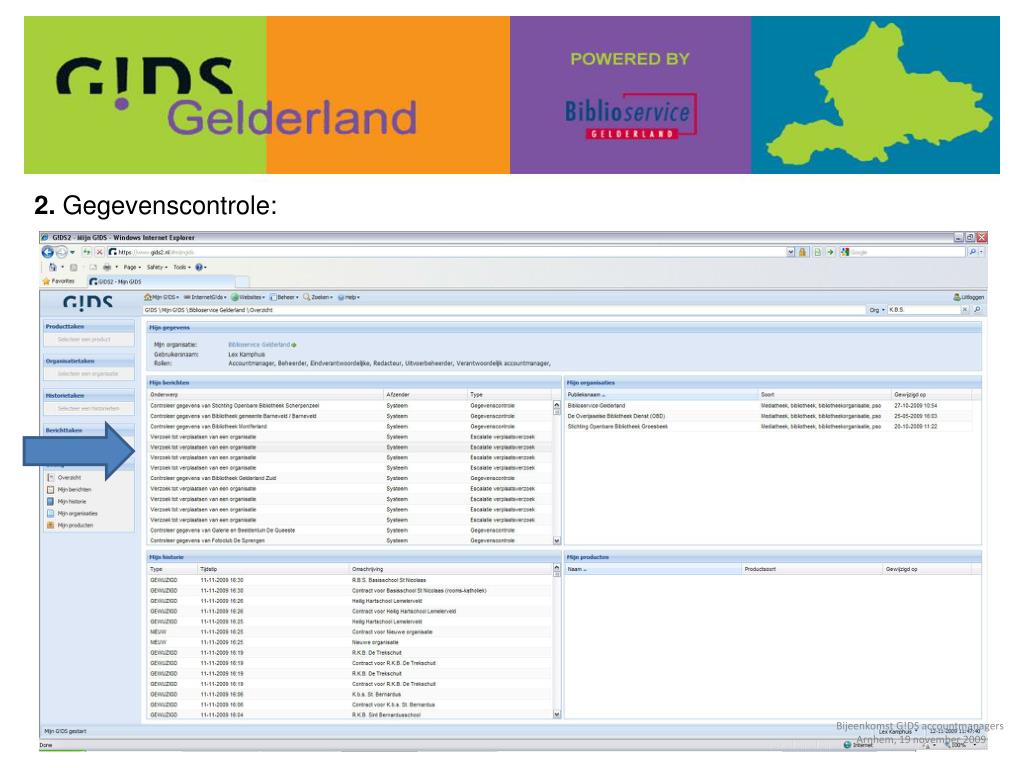Screen dimensions: 1024x768
Task: Click the GIDS search magnifier icon
Action: (978, 310)
